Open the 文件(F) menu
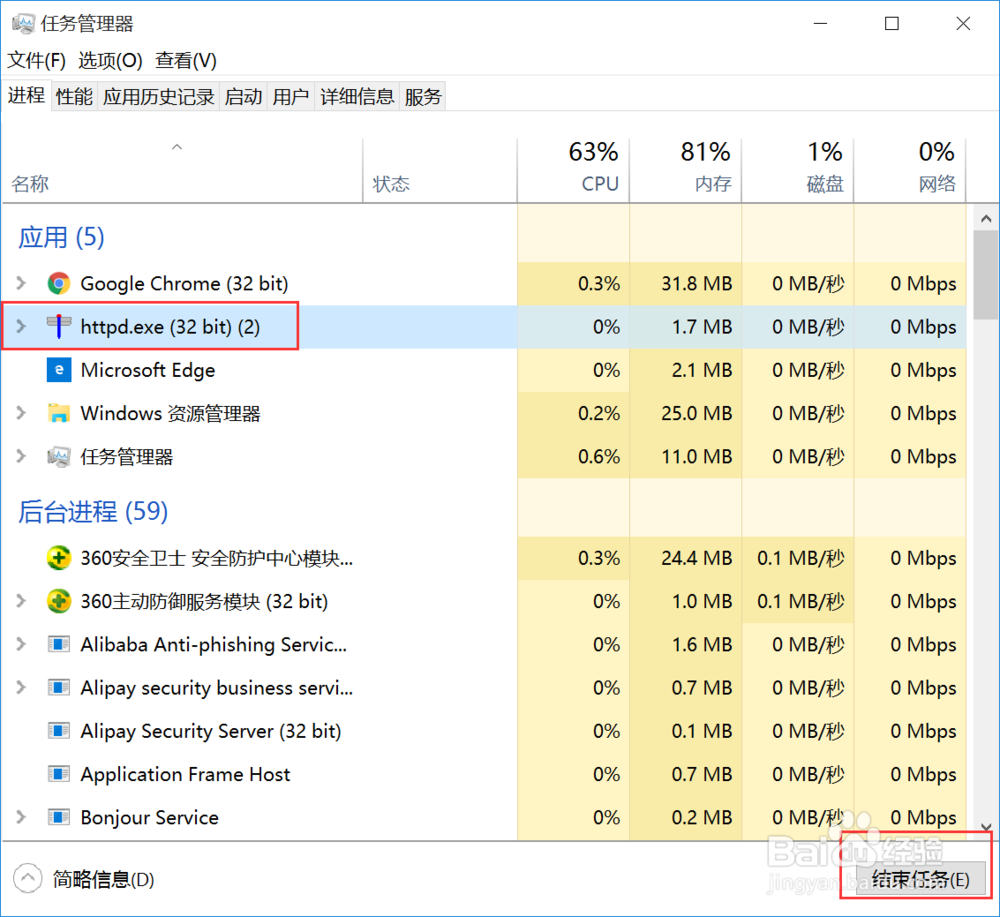The image size is (1000, 917). point(36,61)
